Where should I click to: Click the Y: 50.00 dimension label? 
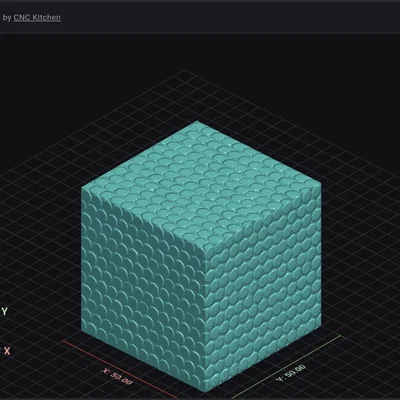click(x=291, y=373)
